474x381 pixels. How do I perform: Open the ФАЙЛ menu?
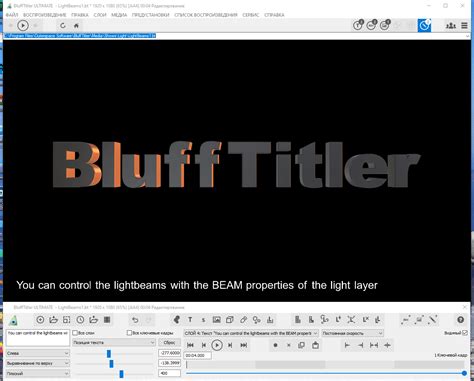pos(12,15)
